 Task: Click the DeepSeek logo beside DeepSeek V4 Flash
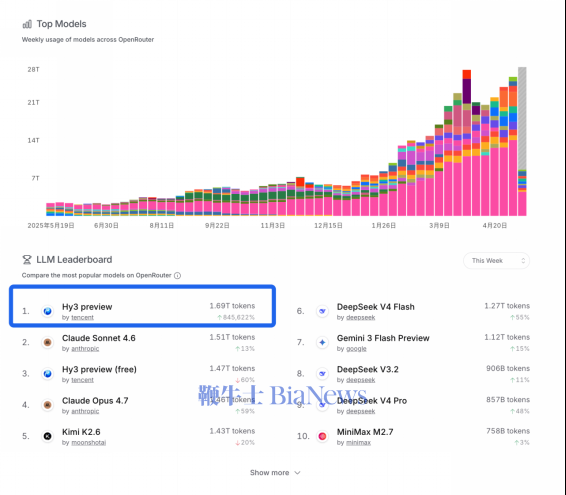[x=322, y=311]
